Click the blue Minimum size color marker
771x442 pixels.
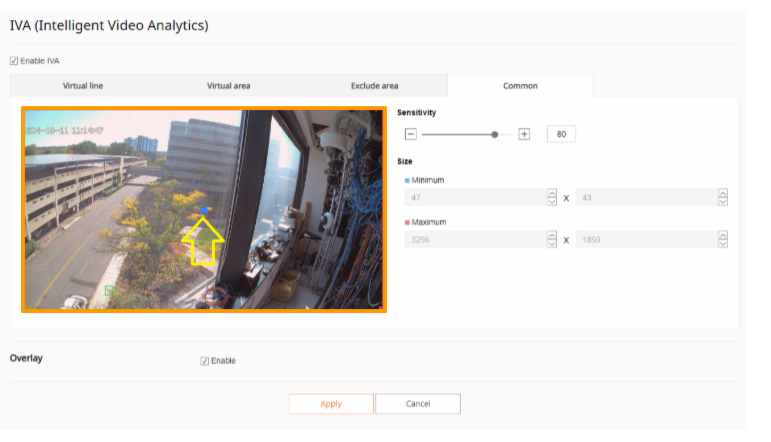click(x=407, y=180)
